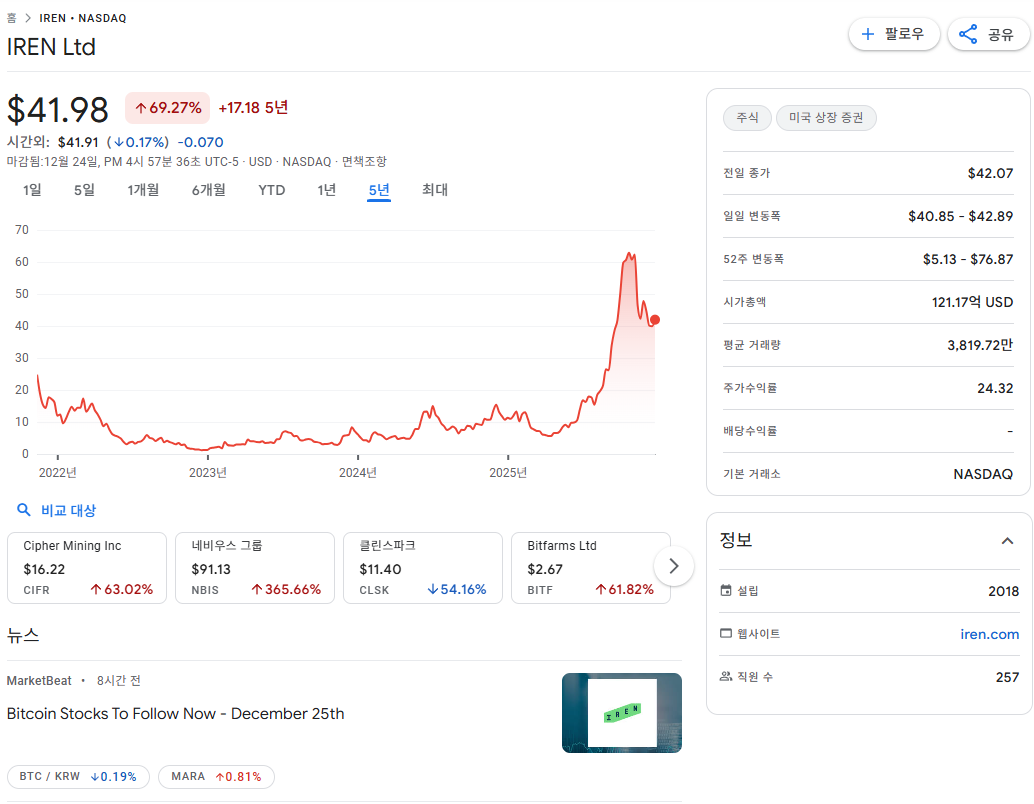Click the 69.27% change badge
This screenshot has width=1034, height=804.
167,108
